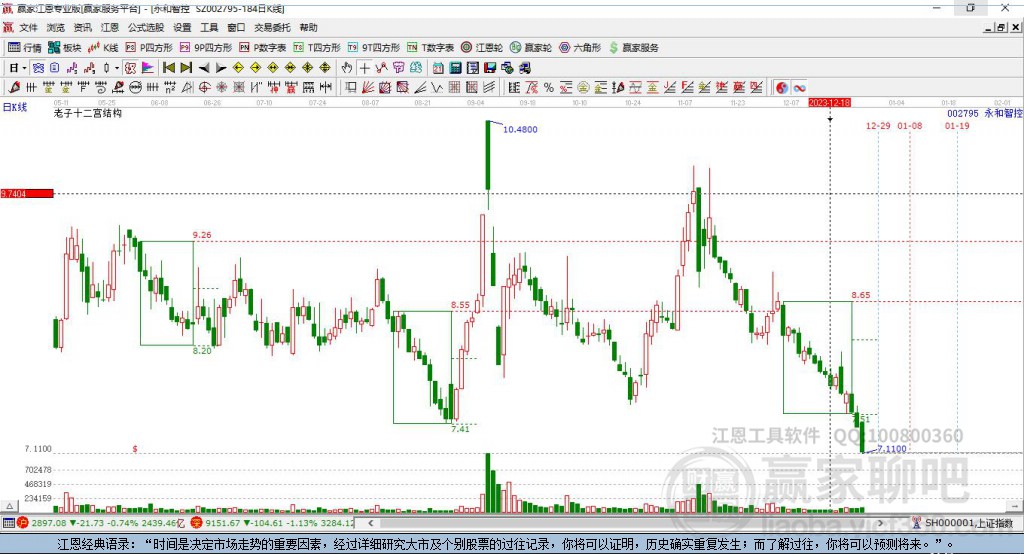1024x554 pixels.
Task: Open the 浏览 menu
Action: tap(56, 27)
